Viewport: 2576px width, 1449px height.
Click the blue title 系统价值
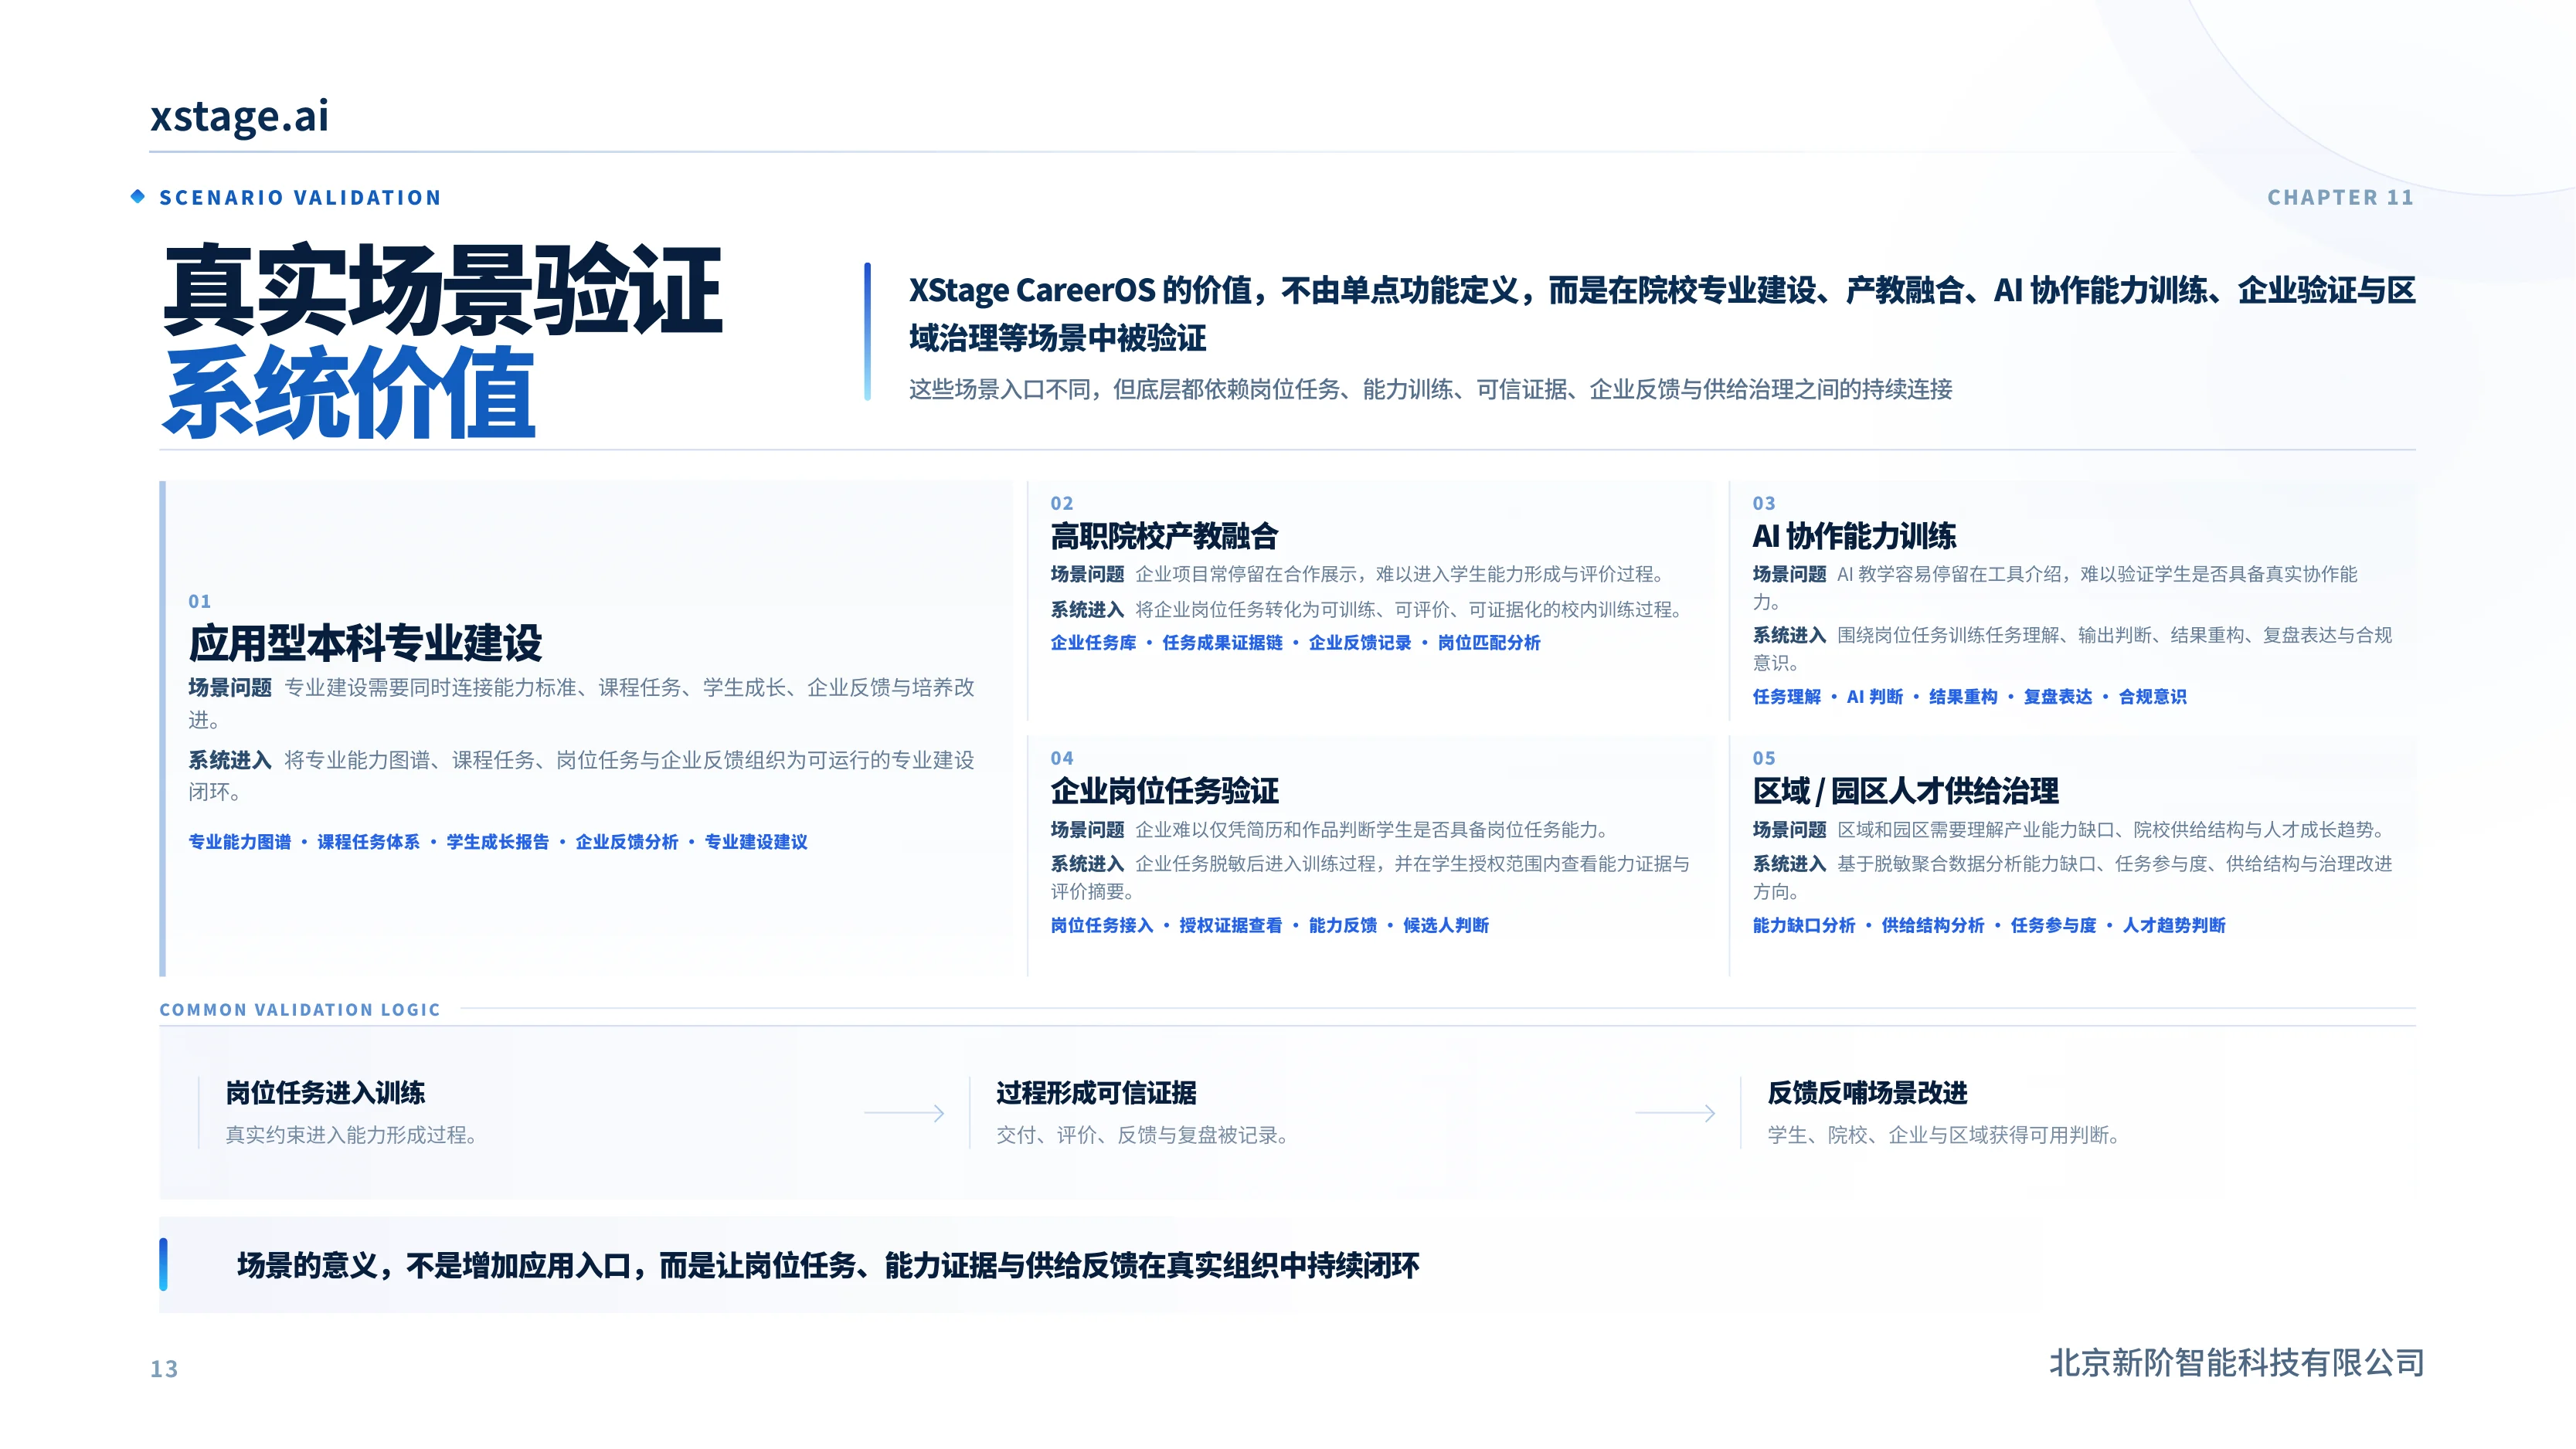pos(349,392)
